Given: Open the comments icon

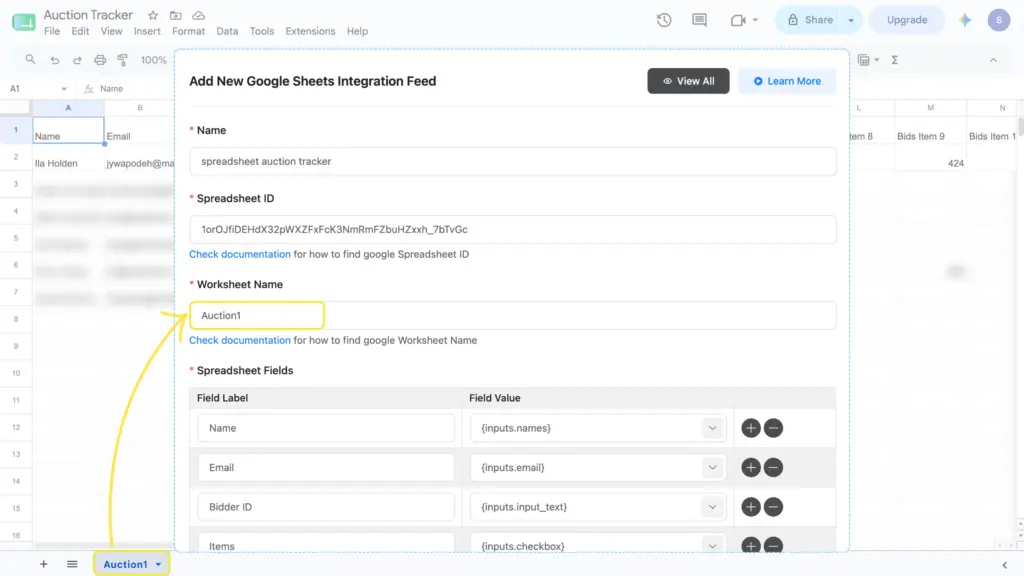Looking at the screenshot, I should 699,20.
